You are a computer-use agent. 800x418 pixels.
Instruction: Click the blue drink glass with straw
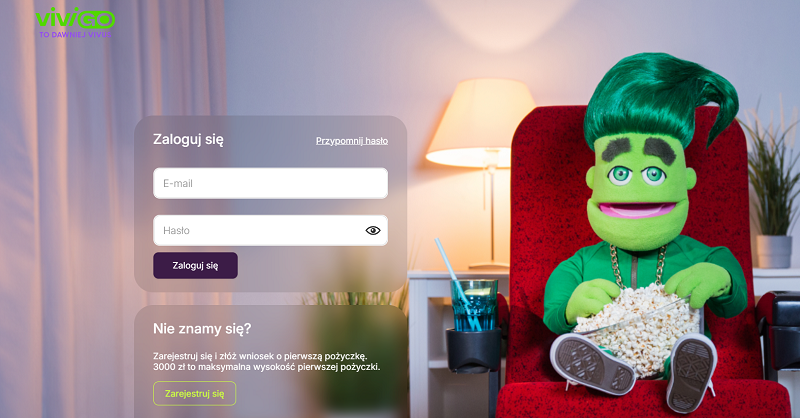(473, 305)
